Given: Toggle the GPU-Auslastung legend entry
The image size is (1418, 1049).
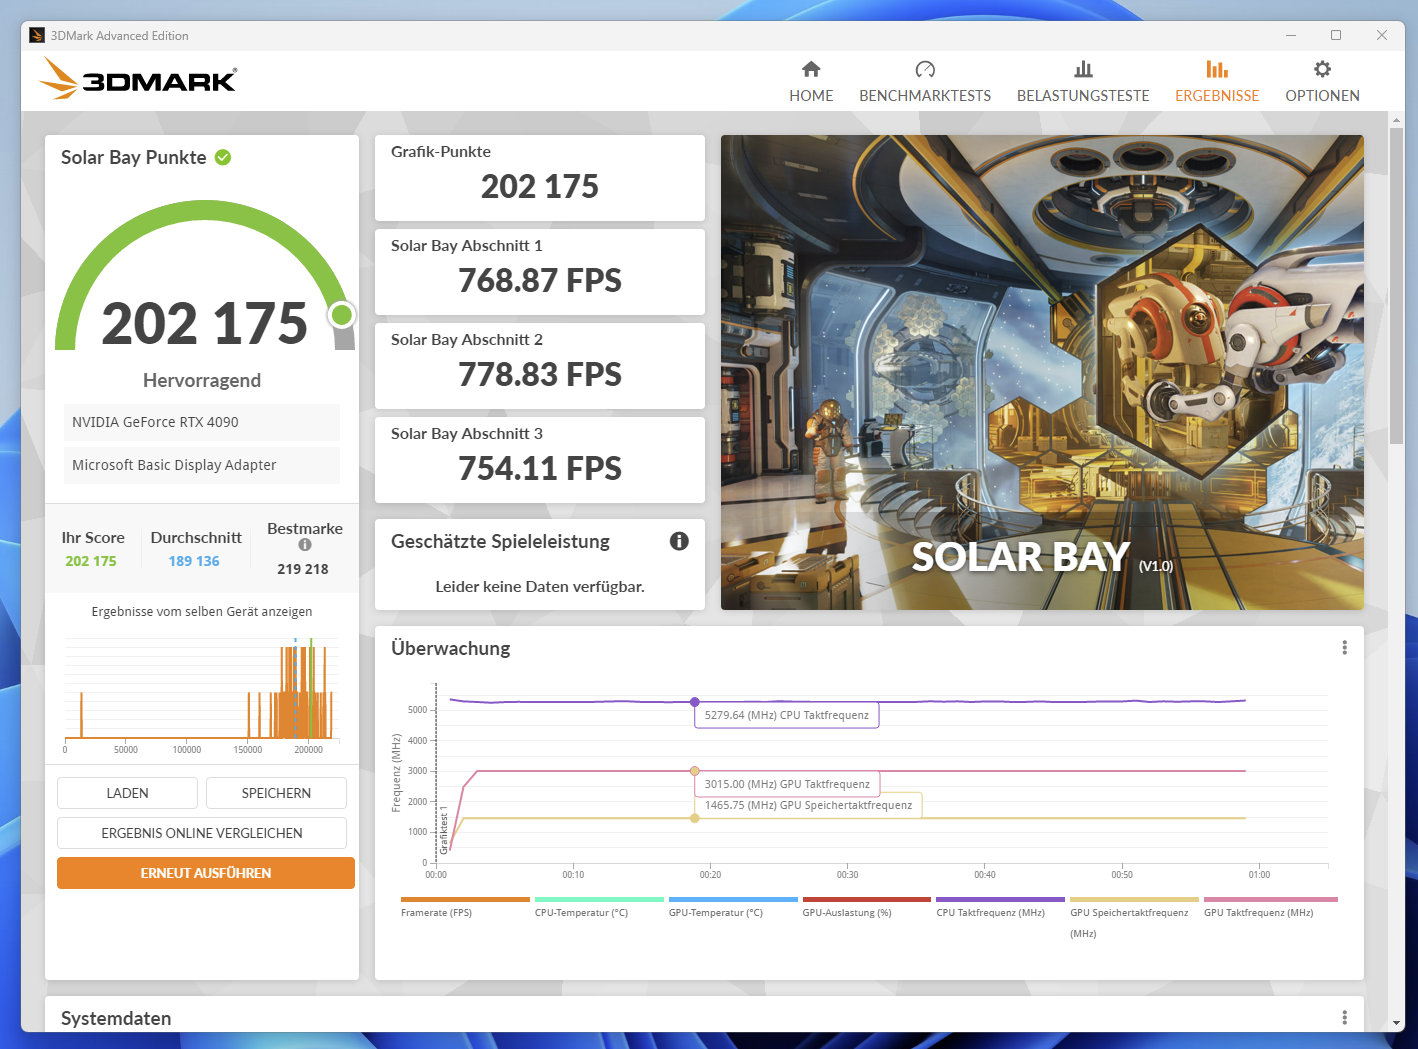Looking at the screenshot, I should pyautogui.click(x=867, y=907).
